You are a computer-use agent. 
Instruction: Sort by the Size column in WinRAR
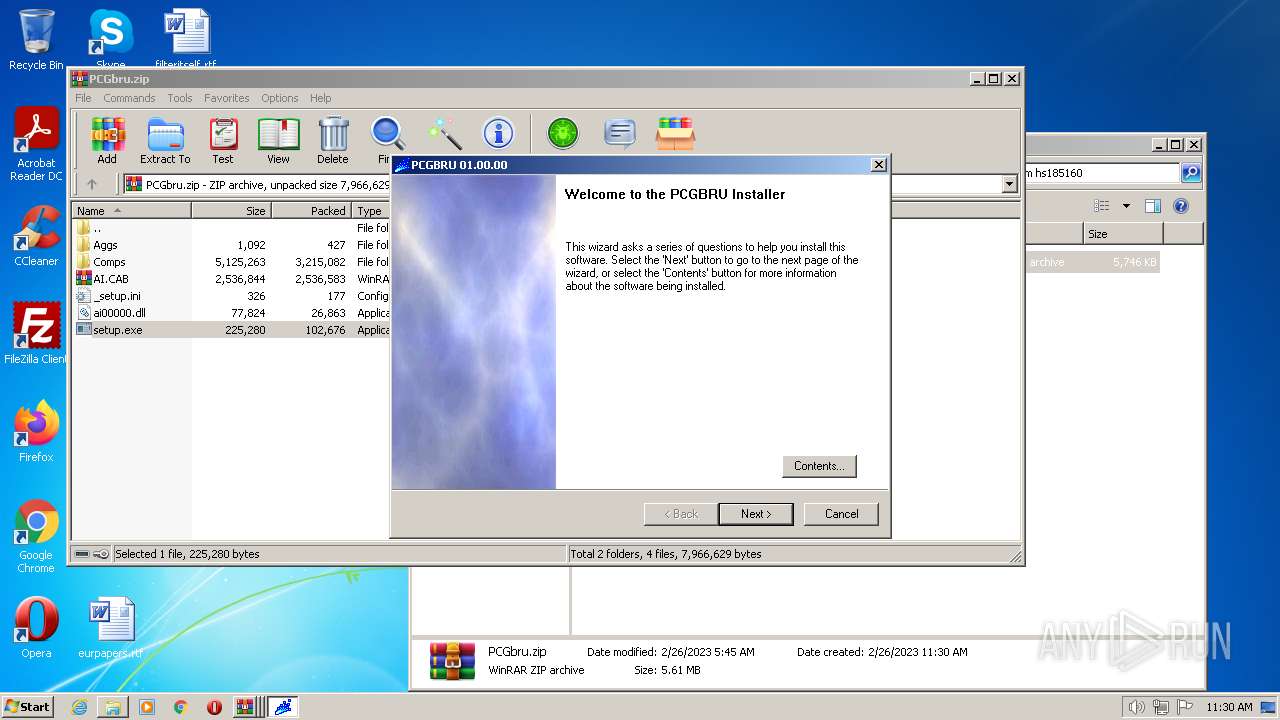(x=231, y=211)
